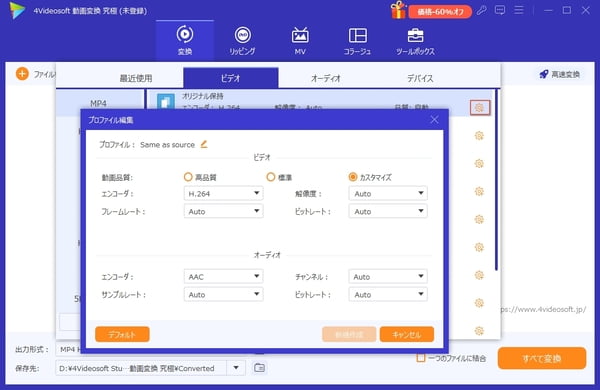Open the hamburger menu icon
This screenshot has width=600, height=390.
518,10
